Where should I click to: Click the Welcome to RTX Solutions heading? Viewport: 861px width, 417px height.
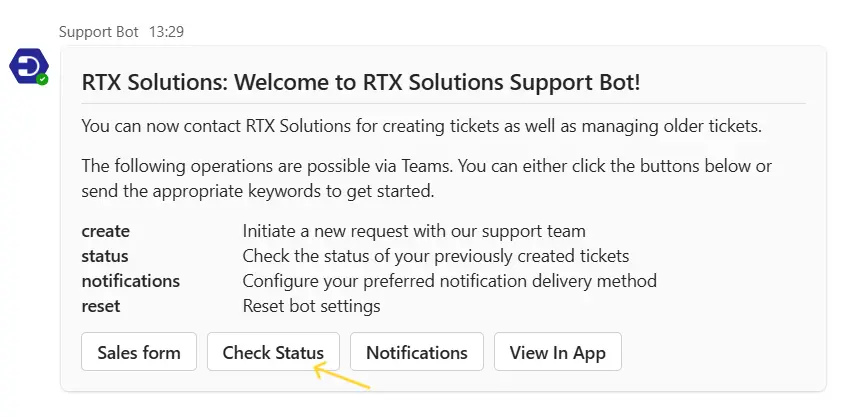pos(360,82)
